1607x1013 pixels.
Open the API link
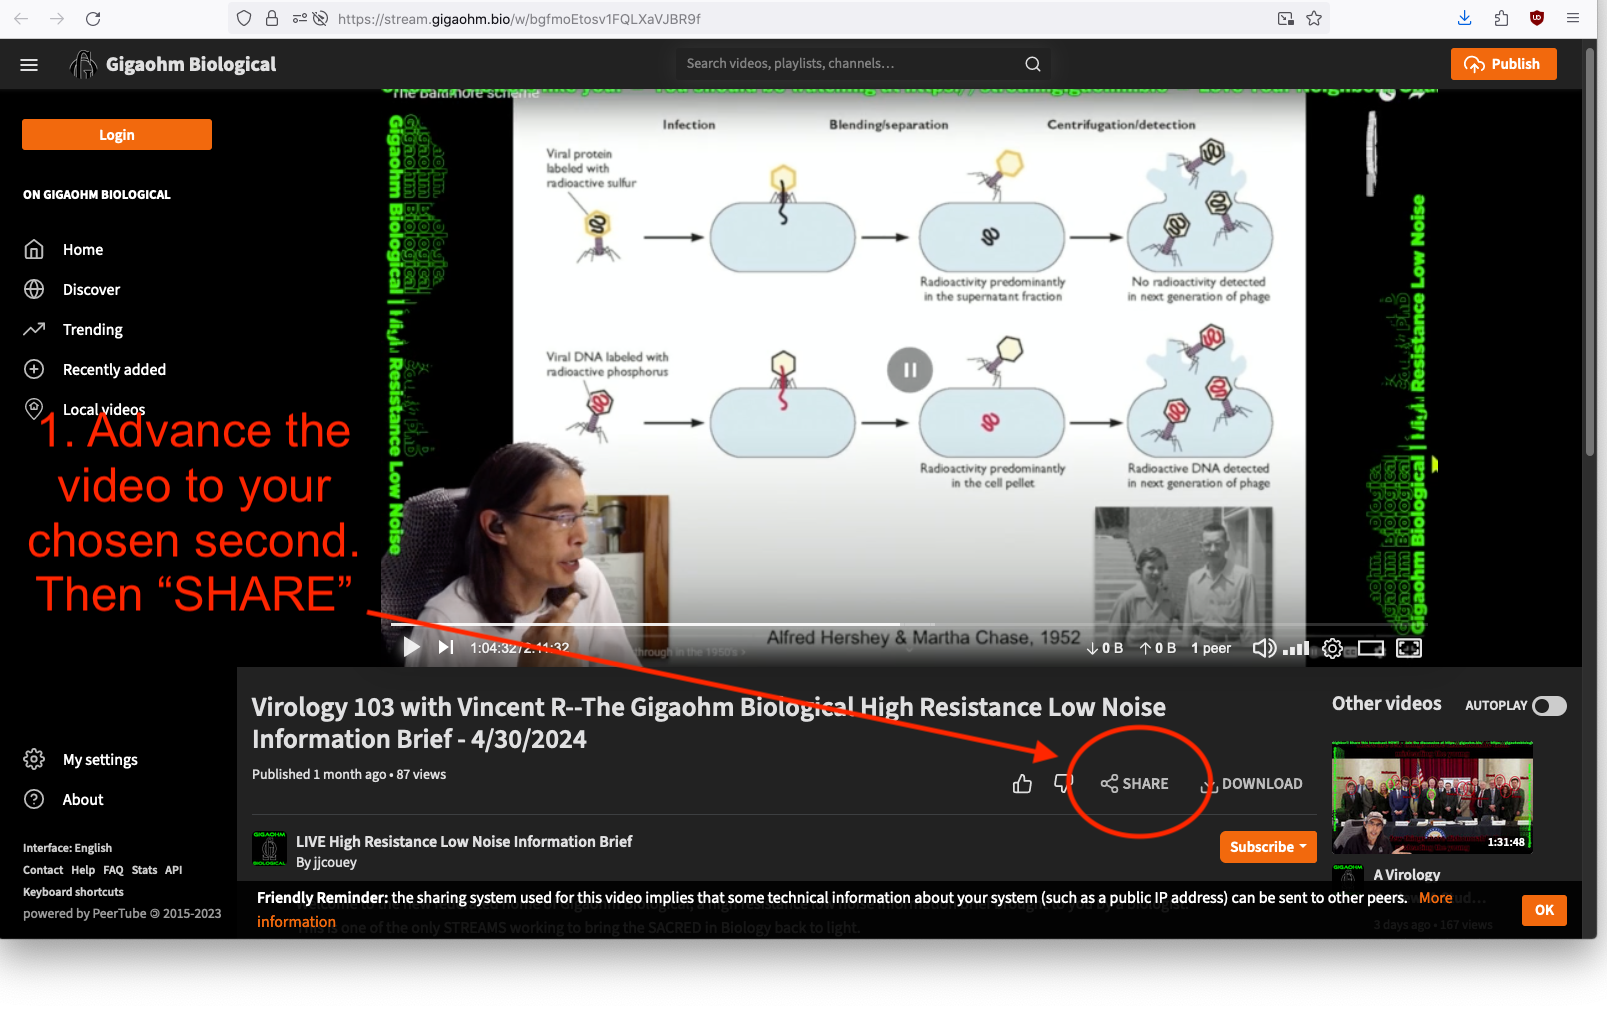tap(173, 870)
